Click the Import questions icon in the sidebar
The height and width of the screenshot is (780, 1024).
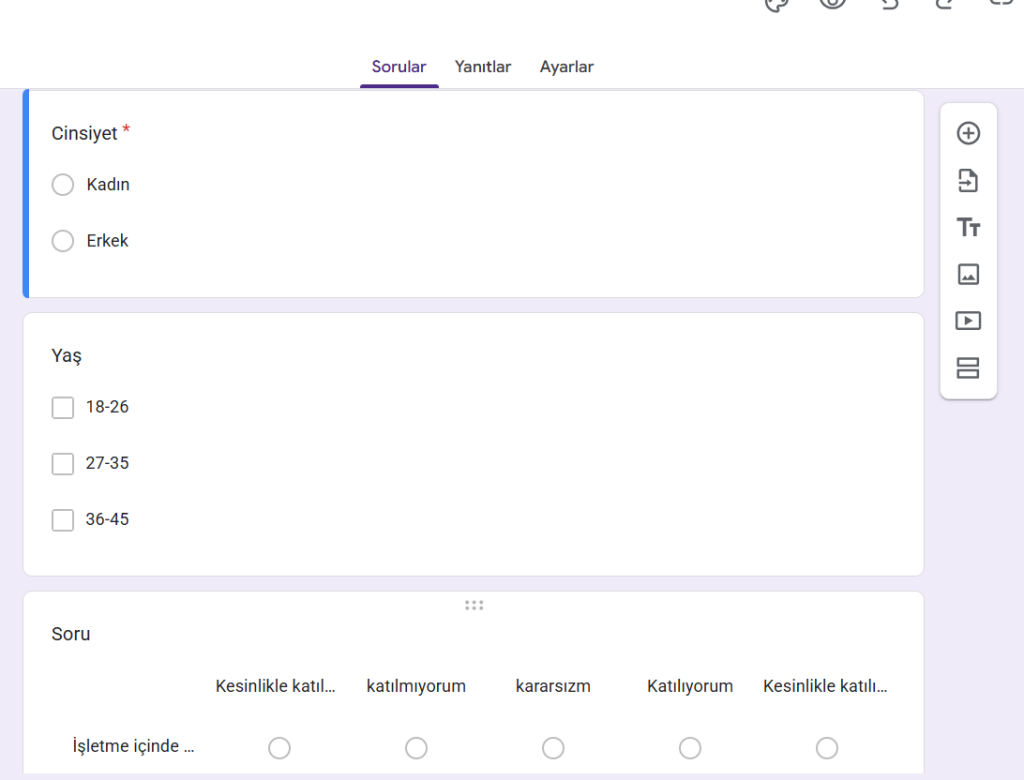968,181
